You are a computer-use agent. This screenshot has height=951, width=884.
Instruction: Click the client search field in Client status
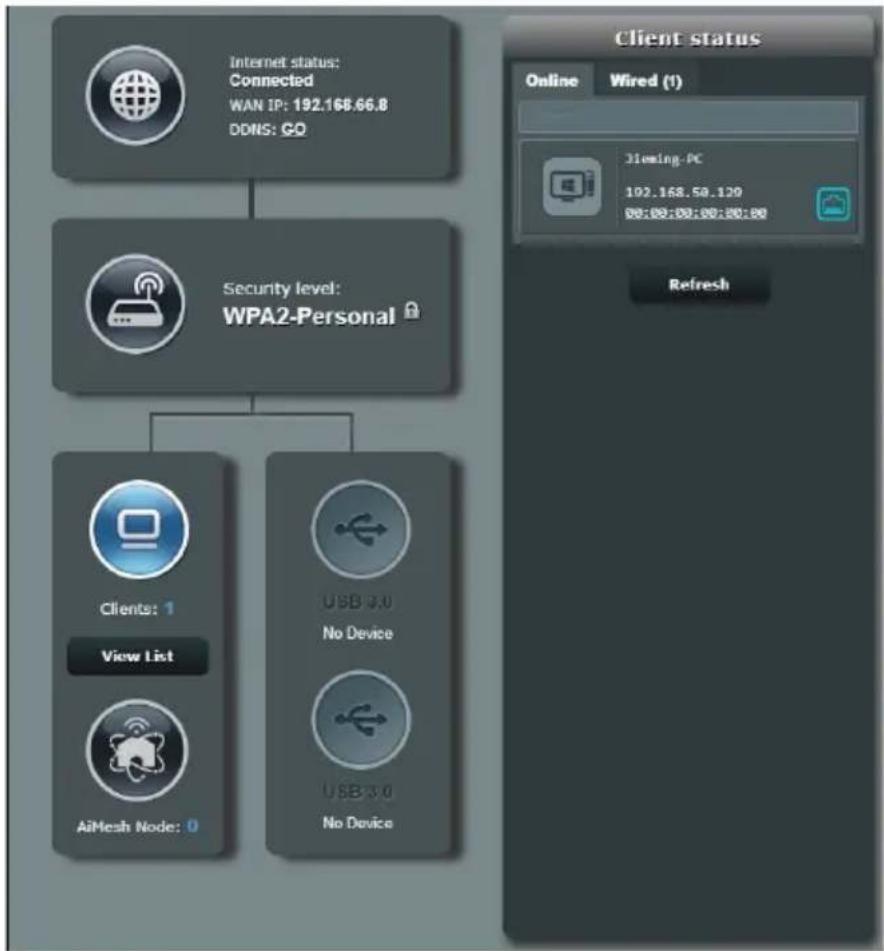click(688, 116)
